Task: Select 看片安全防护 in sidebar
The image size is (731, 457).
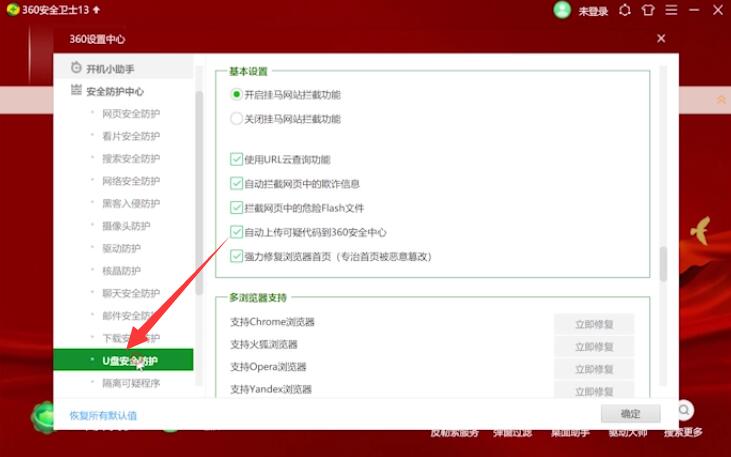Action: point(131,136)
